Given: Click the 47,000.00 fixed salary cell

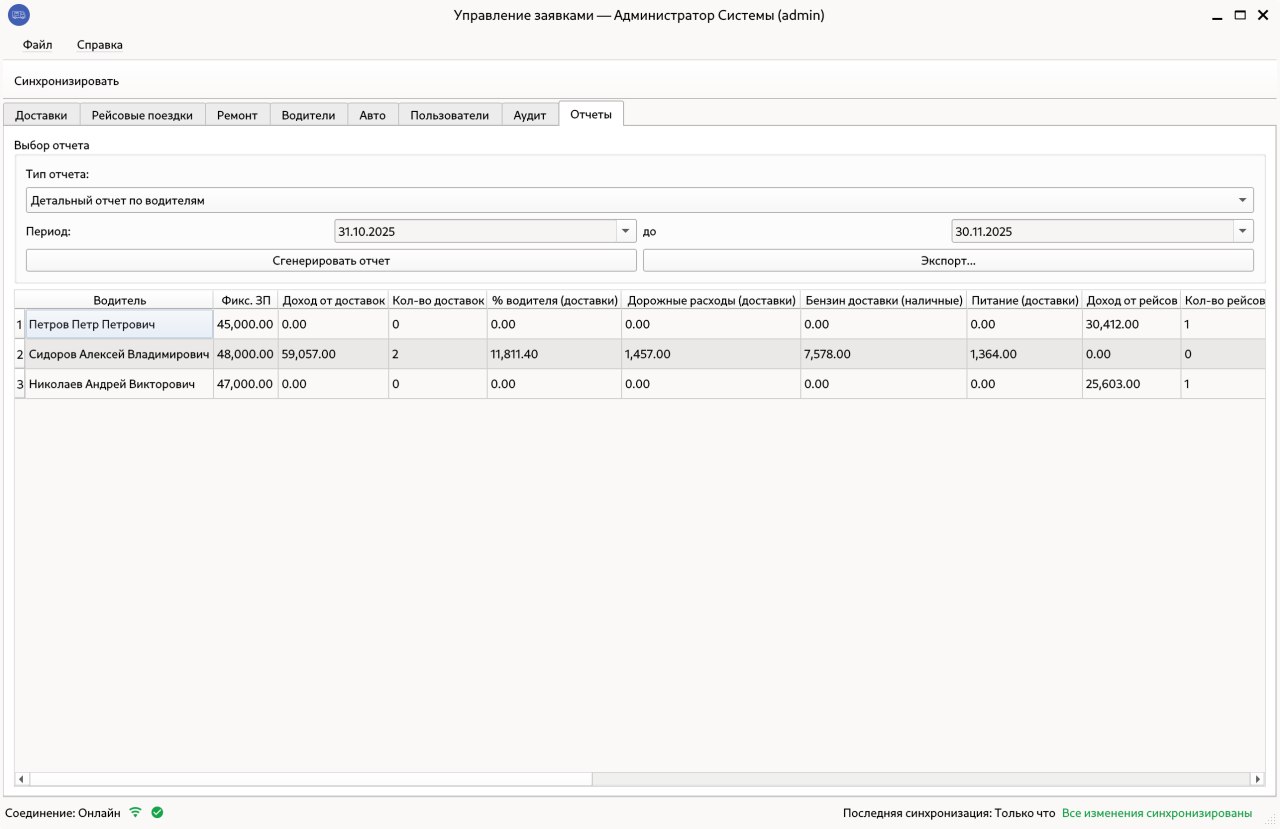Looking at the screenshot, I should coord(246,384).
